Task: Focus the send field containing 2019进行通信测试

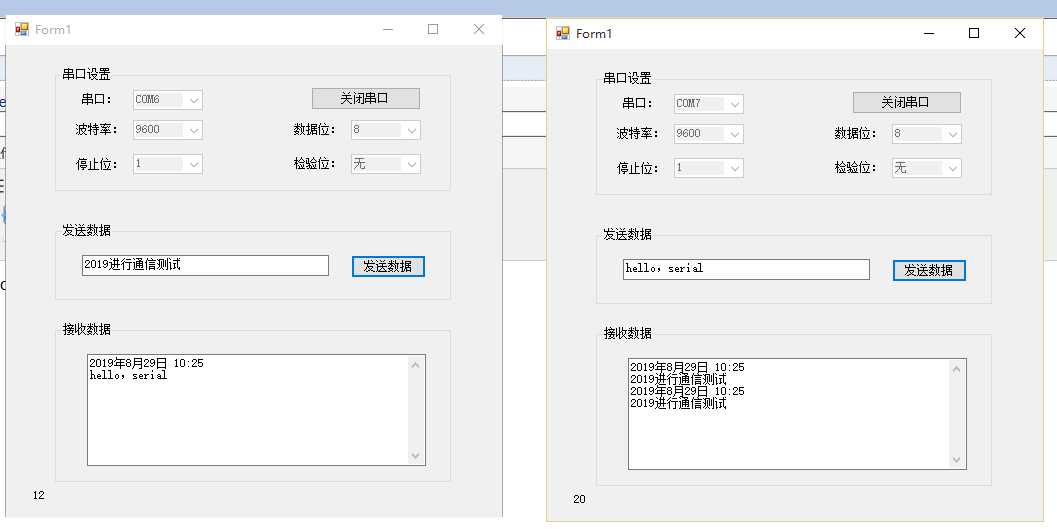Action: click(206, 265)
